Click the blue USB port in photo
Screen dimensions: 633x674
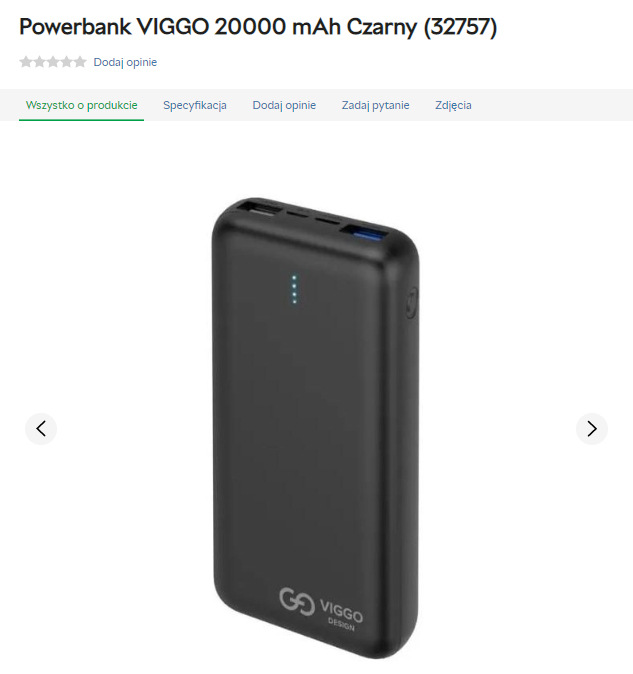coord(364,234)
